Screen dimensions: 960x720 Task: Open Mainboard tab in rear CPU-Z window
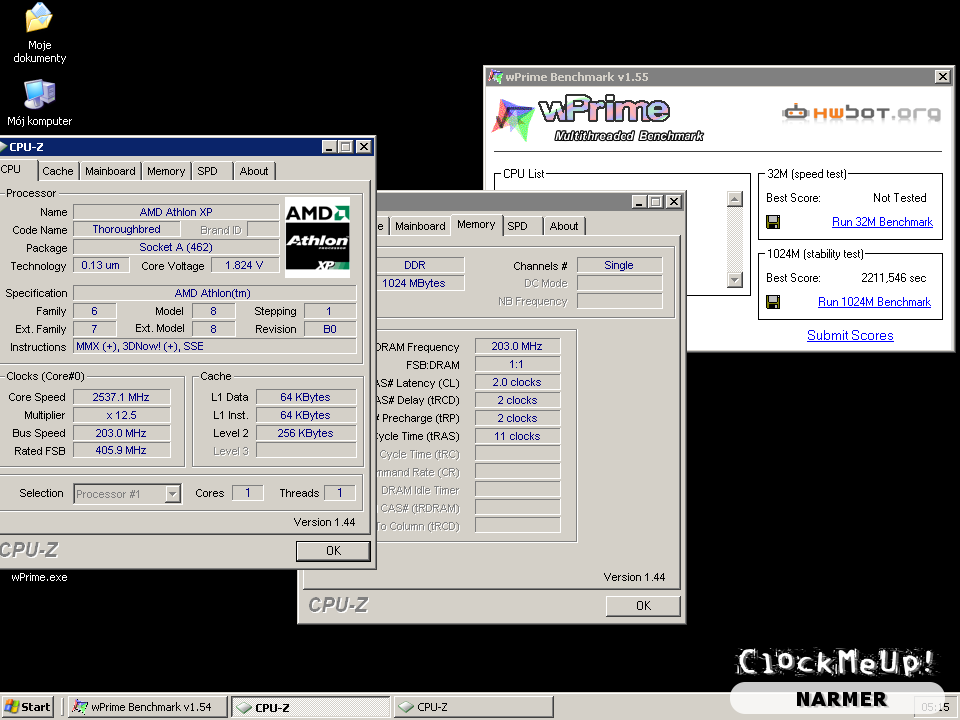pos(420,226)
